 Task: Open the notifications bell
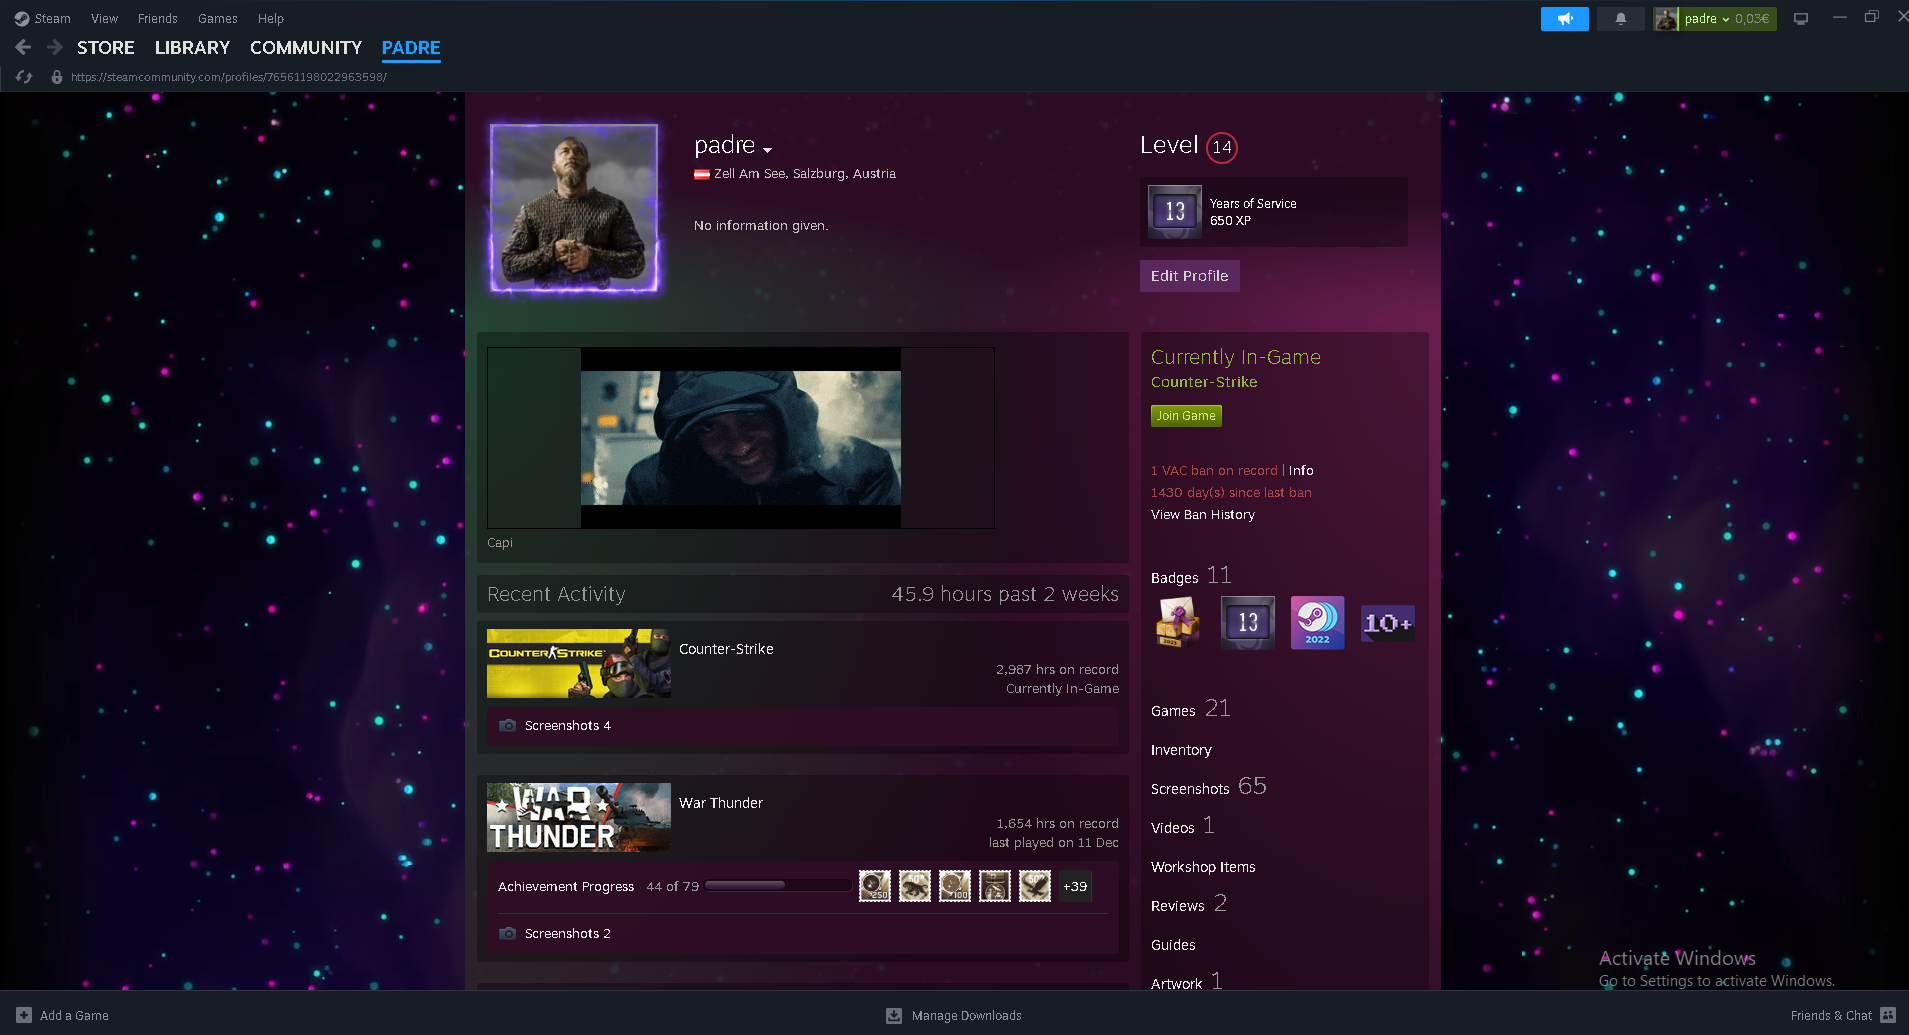1620,19
